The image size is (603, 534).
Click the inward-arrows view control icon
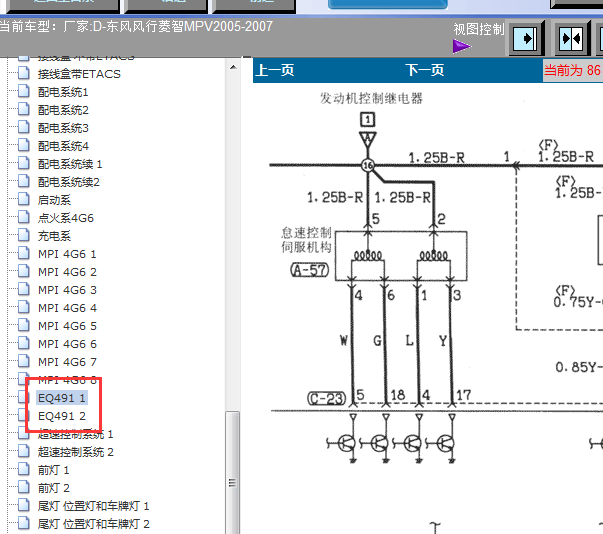point(570,39)
